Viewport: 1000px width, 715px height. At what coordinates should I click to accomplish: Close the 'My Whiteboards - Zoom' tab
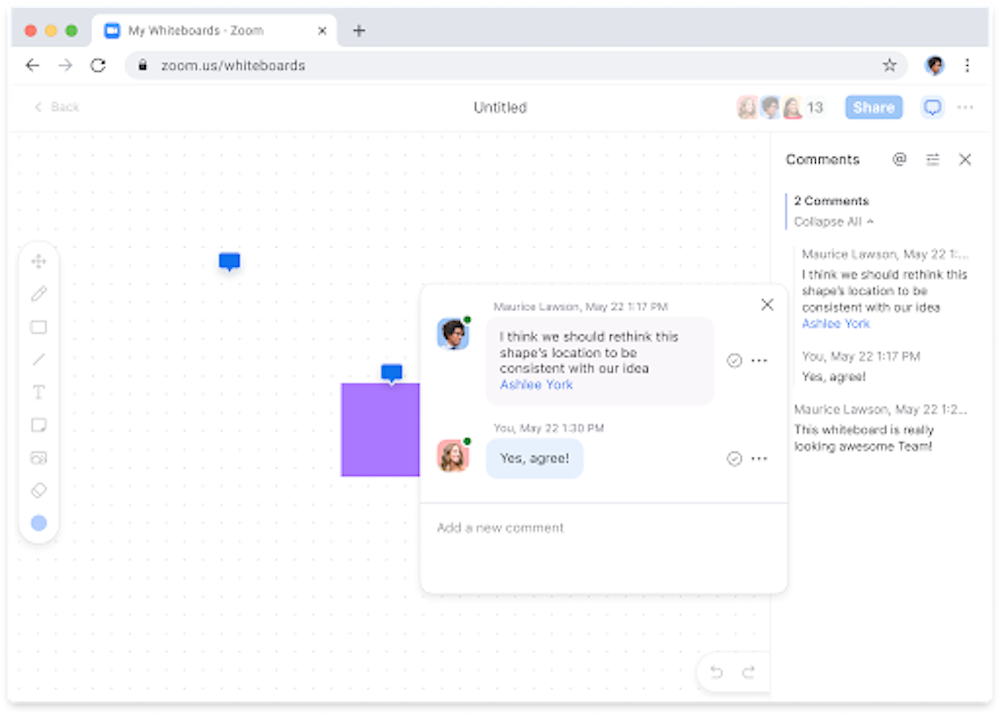click(322, 31)
